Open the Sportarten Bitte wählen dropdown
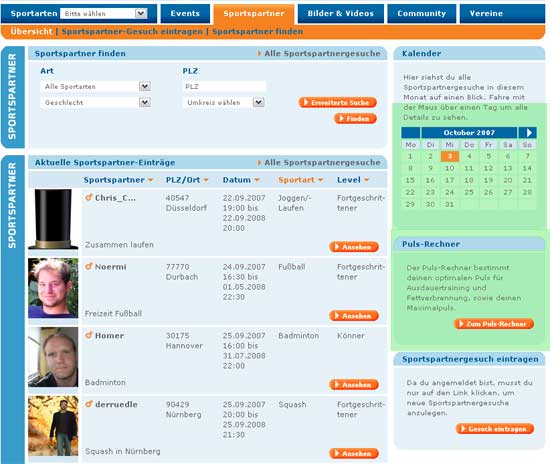 coord(104,14)
